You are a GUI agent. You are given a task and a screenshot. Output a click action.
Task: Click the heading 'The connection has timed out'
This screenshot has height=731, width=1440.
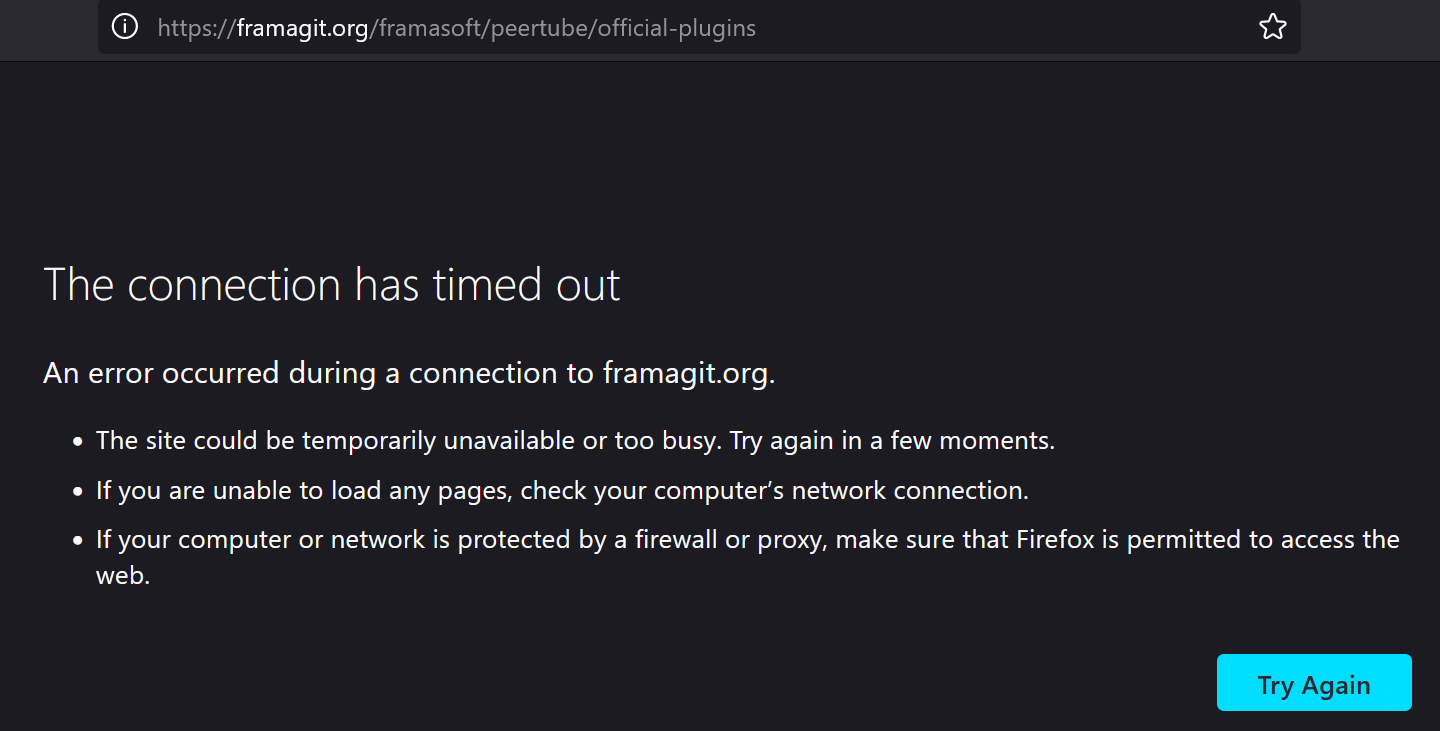[x=331, y=285]
